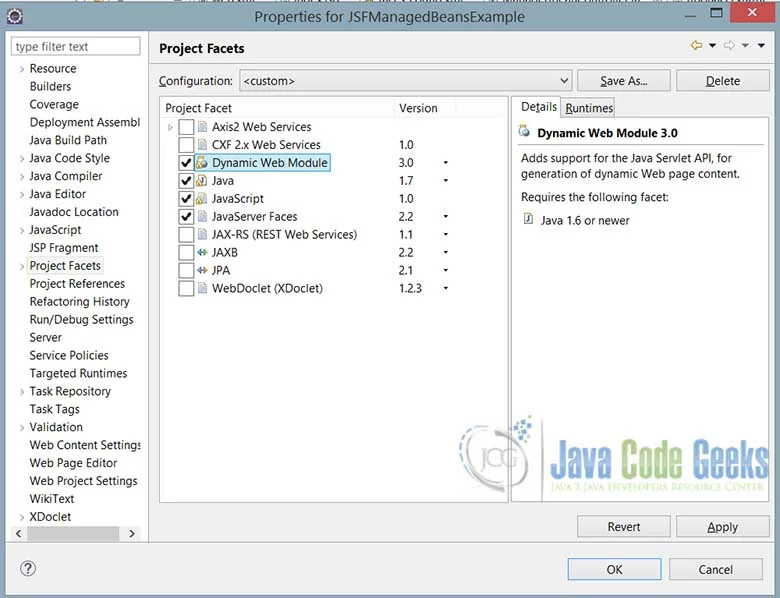Image resolution: width=780 pixels, height=598 pixels.
Task: Click the Dynamic Web Module 3.0 details icon
Action: pyautogui.click(x=524, y=131)
